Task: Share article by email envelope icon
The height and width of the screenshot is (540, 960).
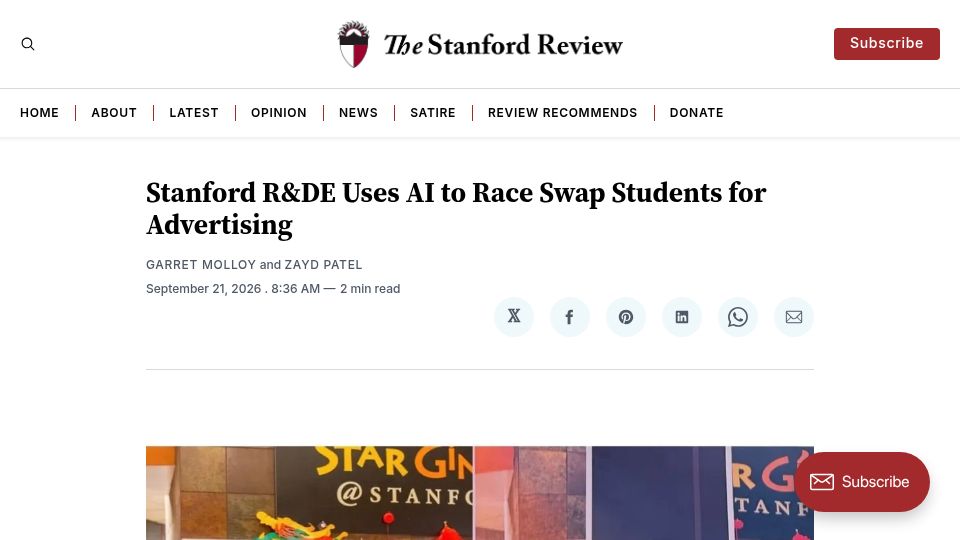Action: click(793, 317)
